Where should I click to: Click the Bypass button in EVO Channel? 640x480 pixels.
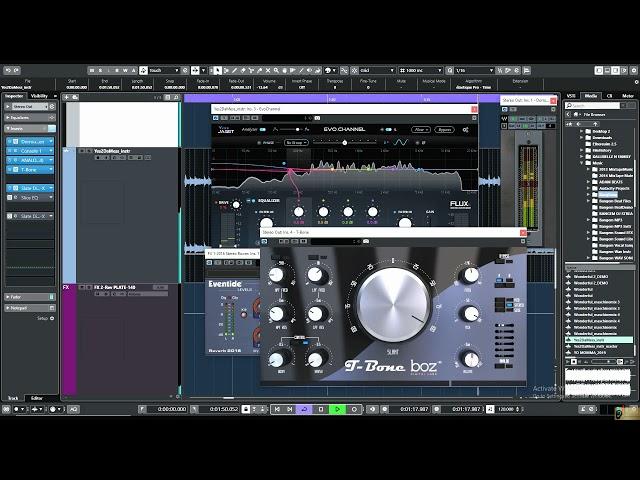click(444, 130)
